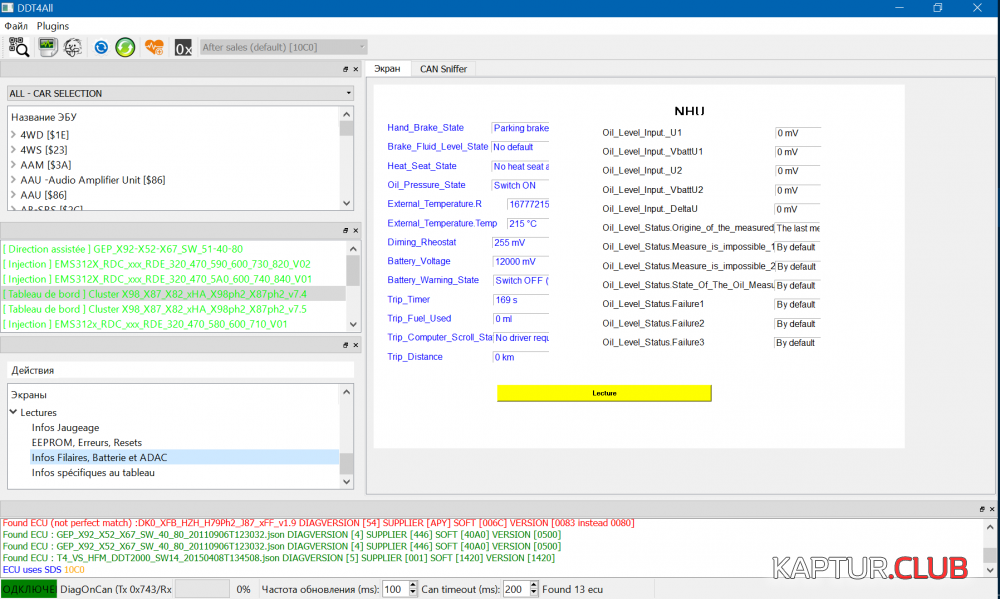Image resolution: width=1000 pixels, height=599 pixels.
Task: Expand the AAU [$86] tree node
Action: tap(13, 195)
